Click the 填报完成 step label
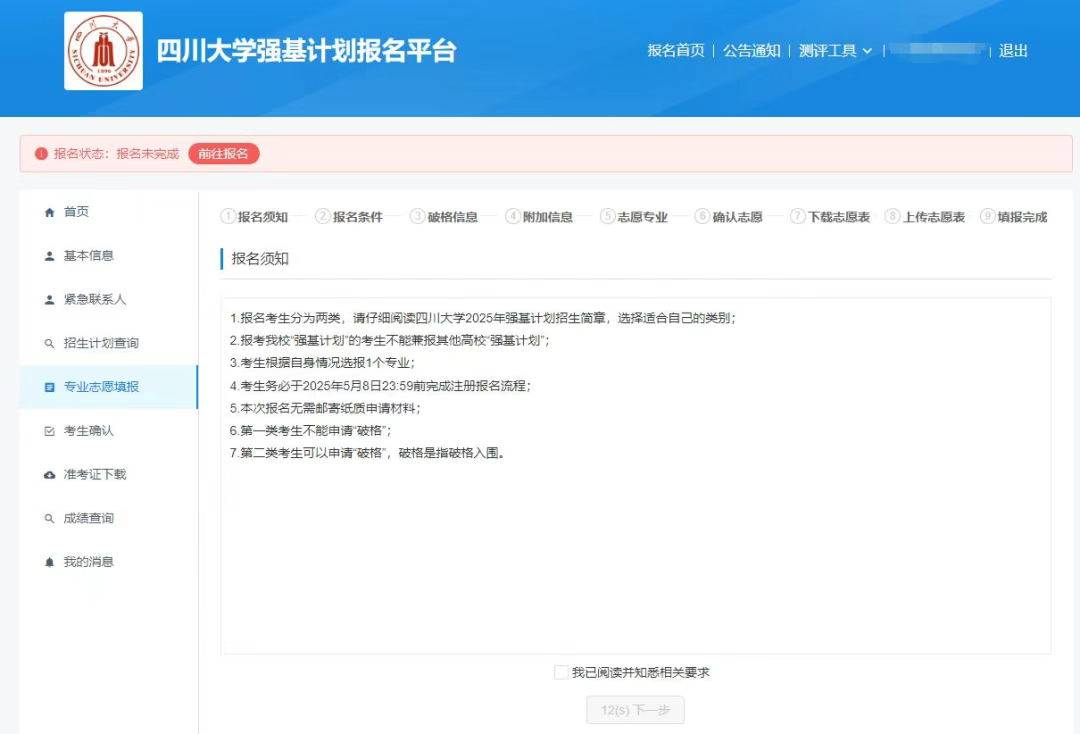Screen dimensions: 1080x734 pos(1022,217)
